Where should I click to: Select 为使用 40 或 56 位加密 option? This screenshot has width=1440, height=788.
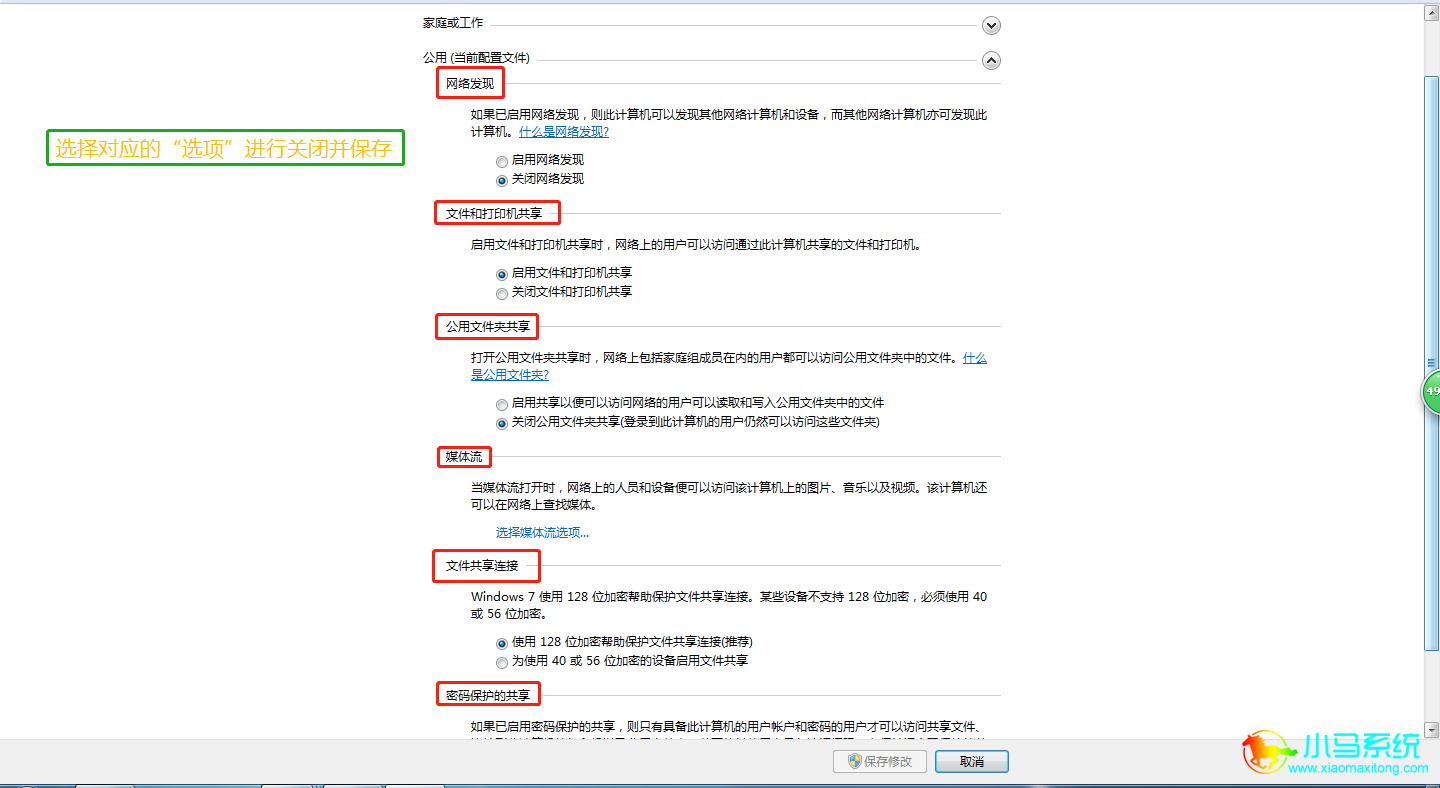[x=502, y=662]
